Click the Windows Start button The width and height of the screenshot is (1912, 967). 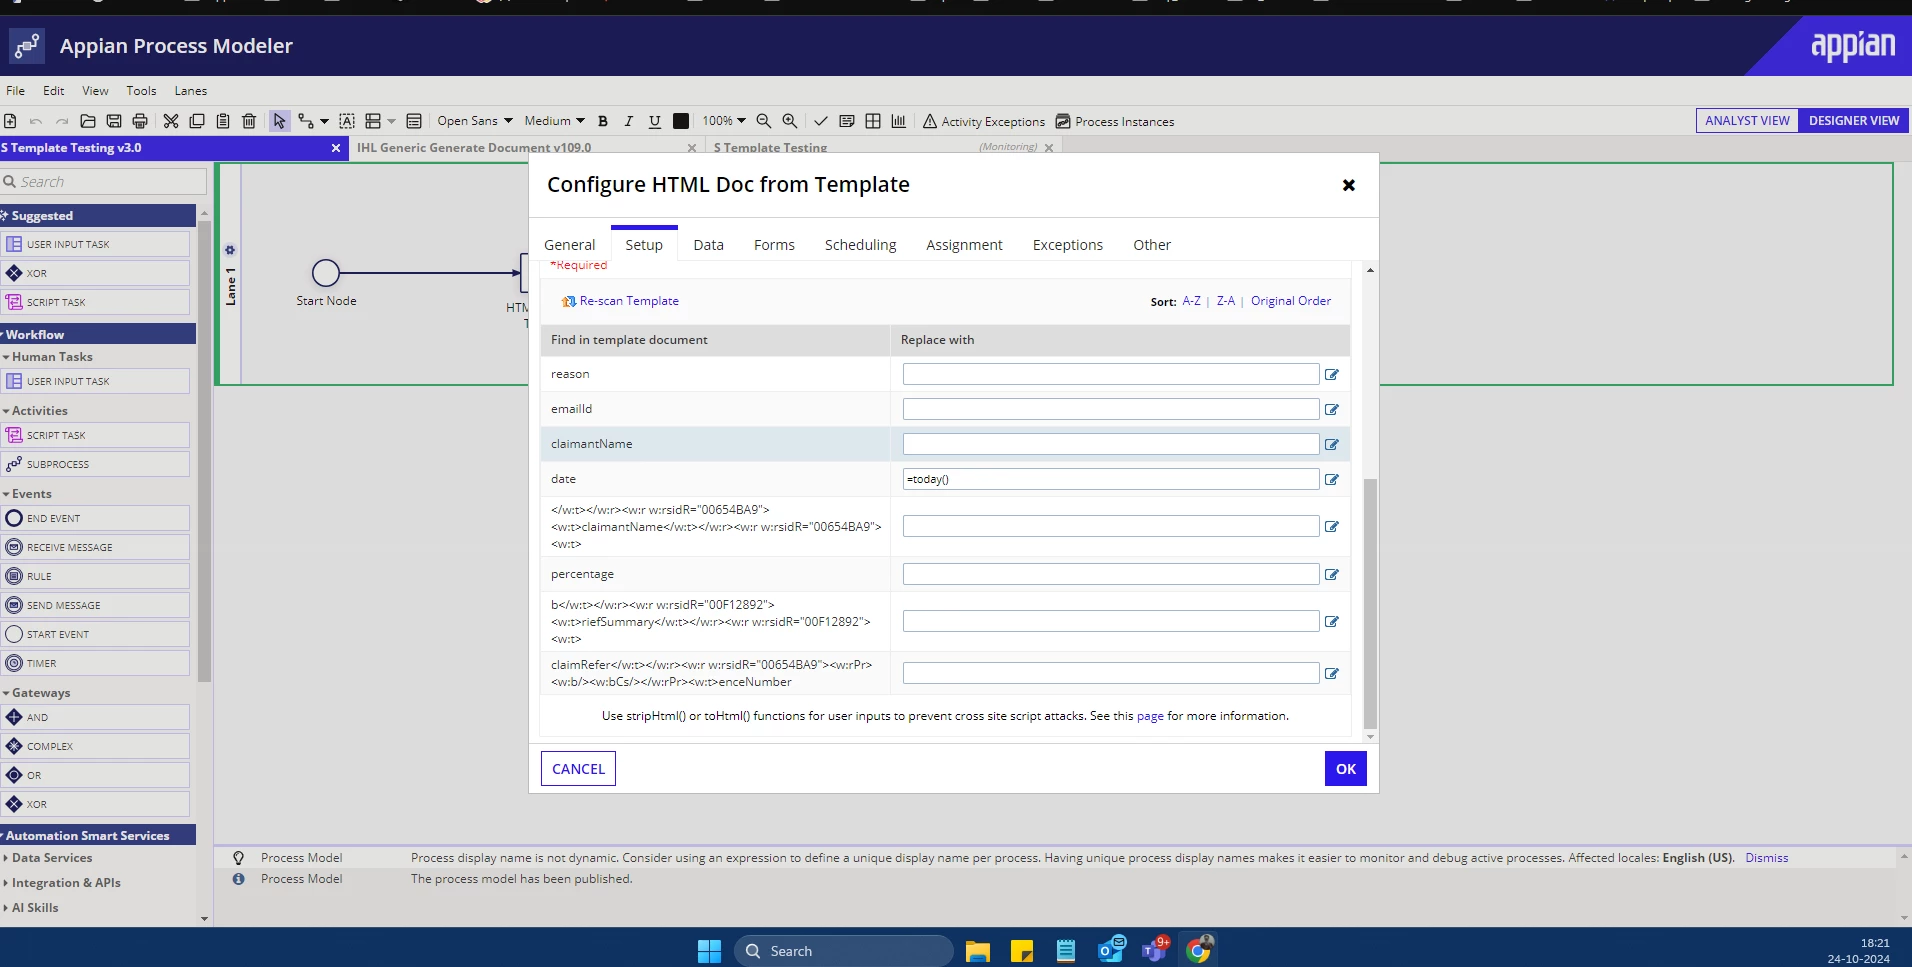click(x=709, y=951)
